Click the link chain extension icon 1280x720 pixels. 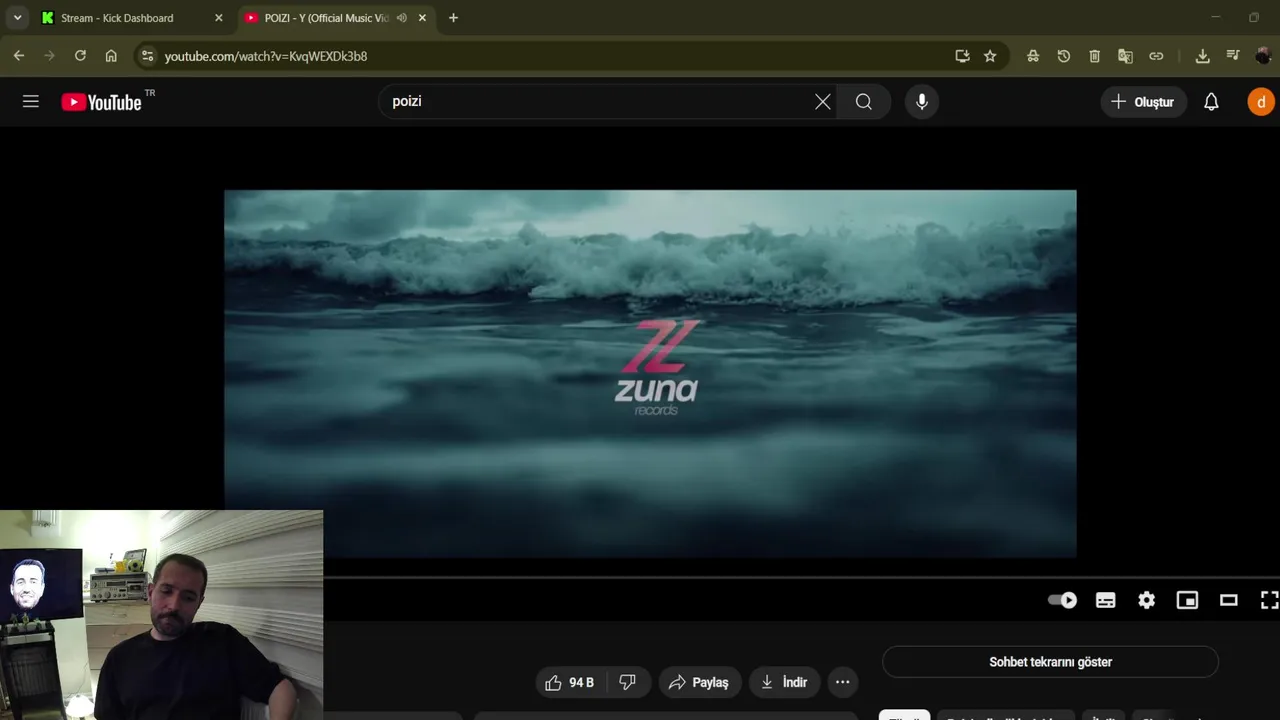[x=1156, y=56]
